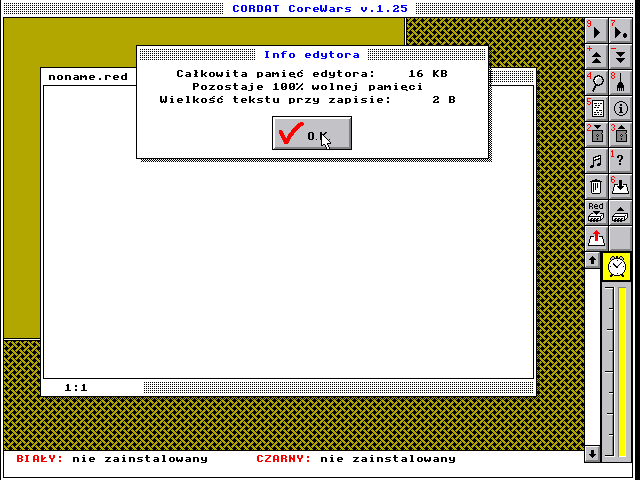The width and height of the screenshot is (640, 480).
Task: Click the trash can delete icon
Action: 596,186
